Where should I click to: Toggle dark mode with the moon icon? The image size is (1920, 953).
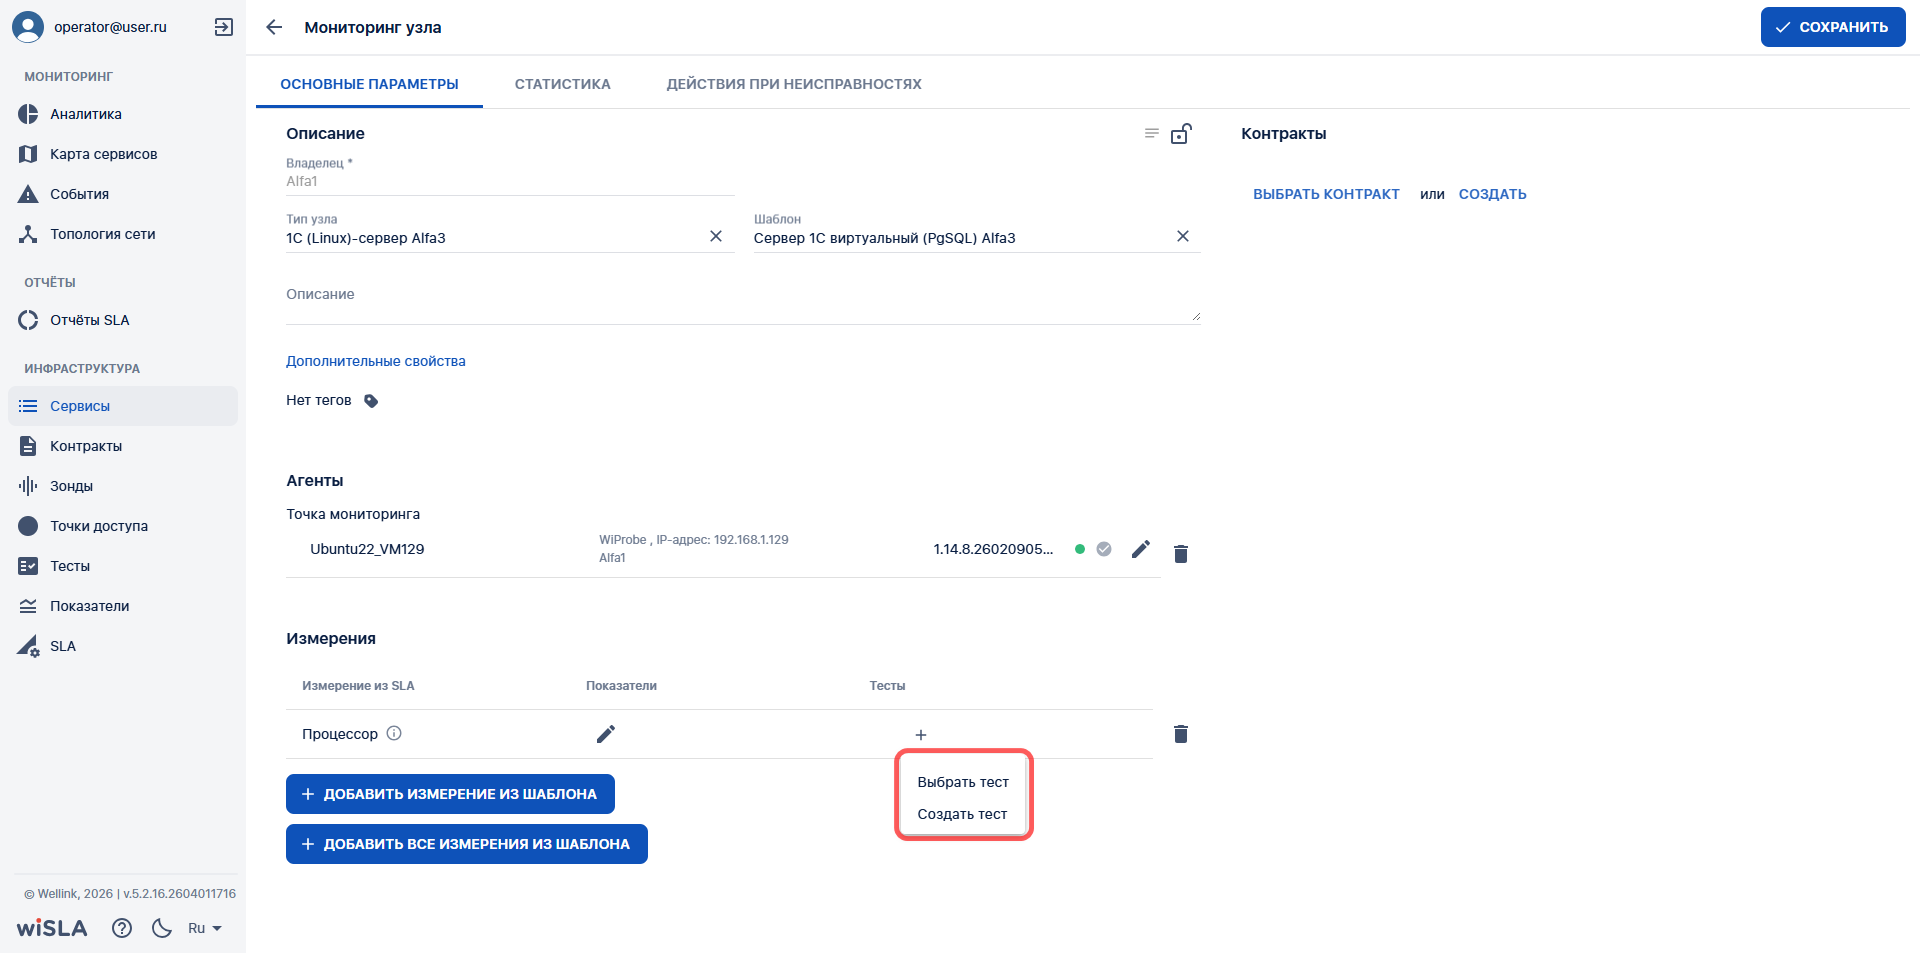pos(162,928)
